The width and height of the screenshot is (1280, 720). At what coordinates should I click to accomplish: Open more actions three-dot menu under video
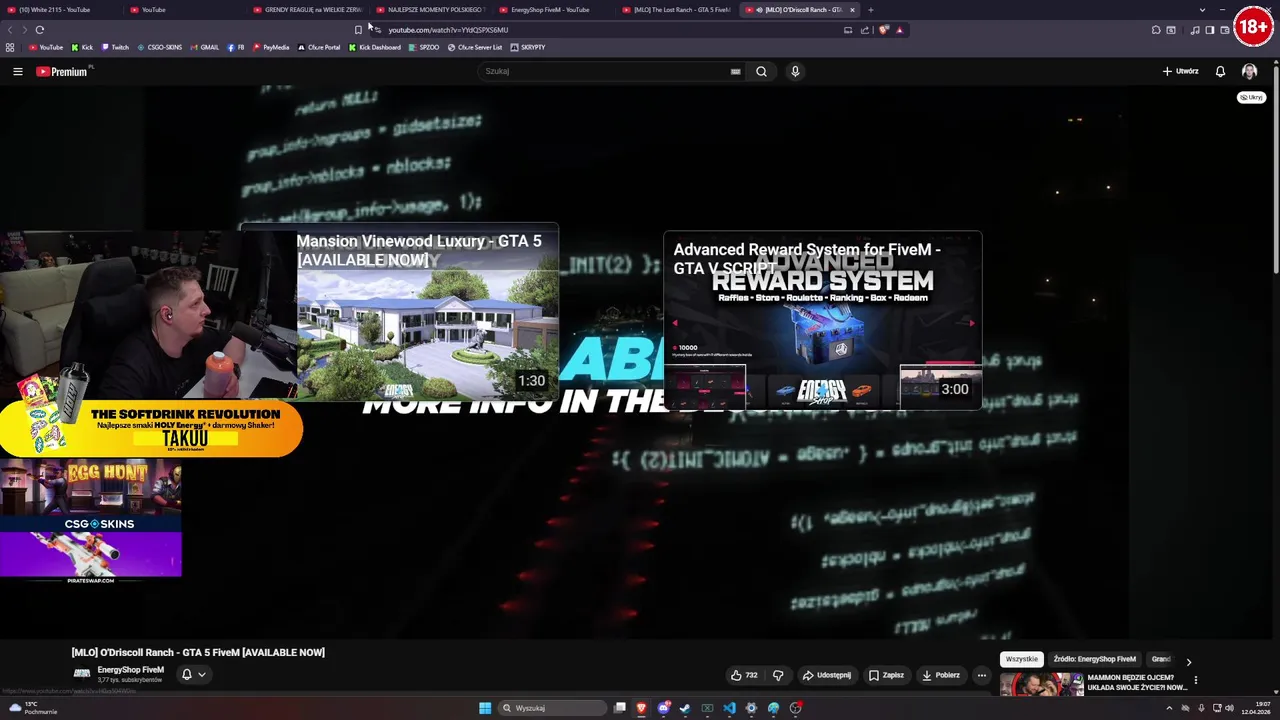pos(981,675)
